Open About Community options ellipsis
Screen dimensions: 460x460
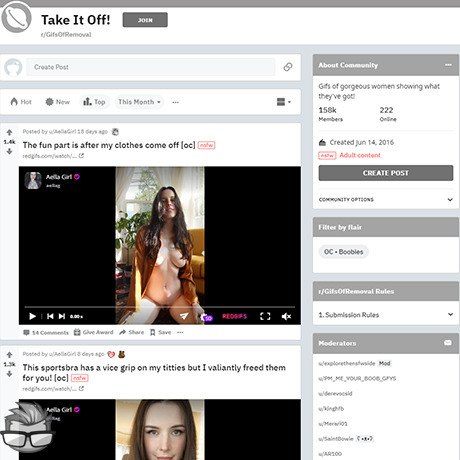coord(448,65)
